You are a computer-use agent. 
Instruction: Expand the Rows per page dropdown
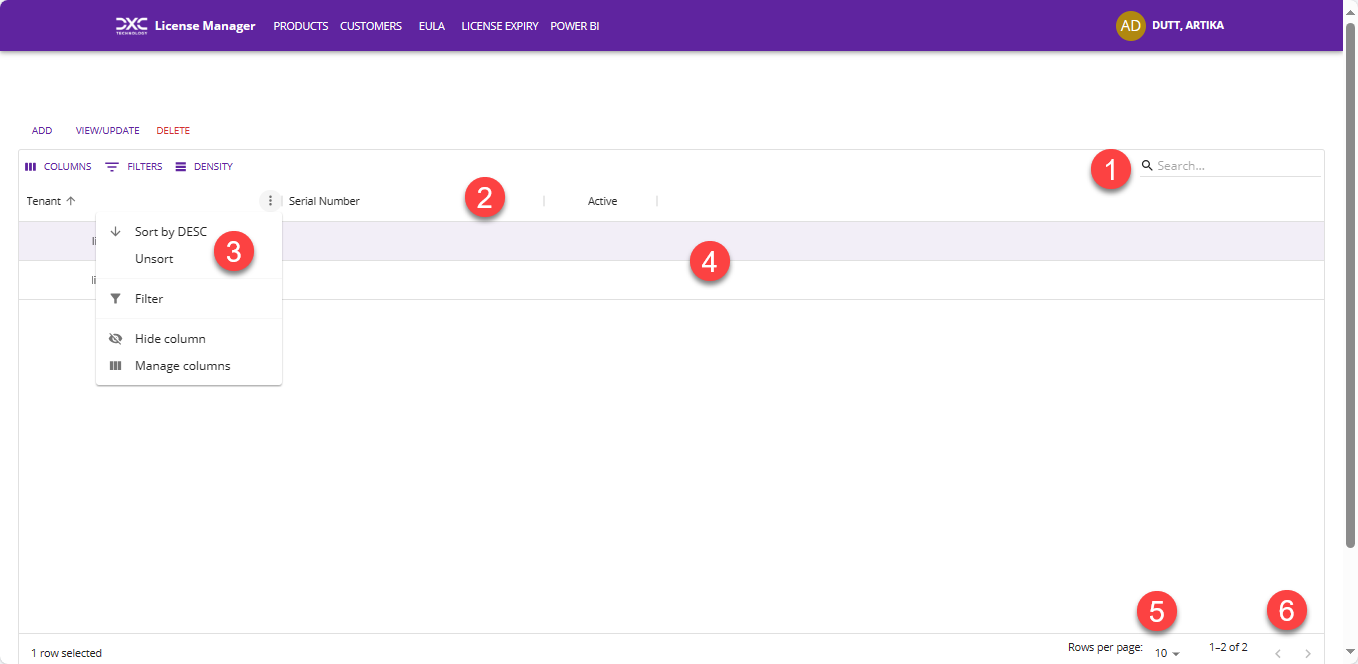[1167, 653]
